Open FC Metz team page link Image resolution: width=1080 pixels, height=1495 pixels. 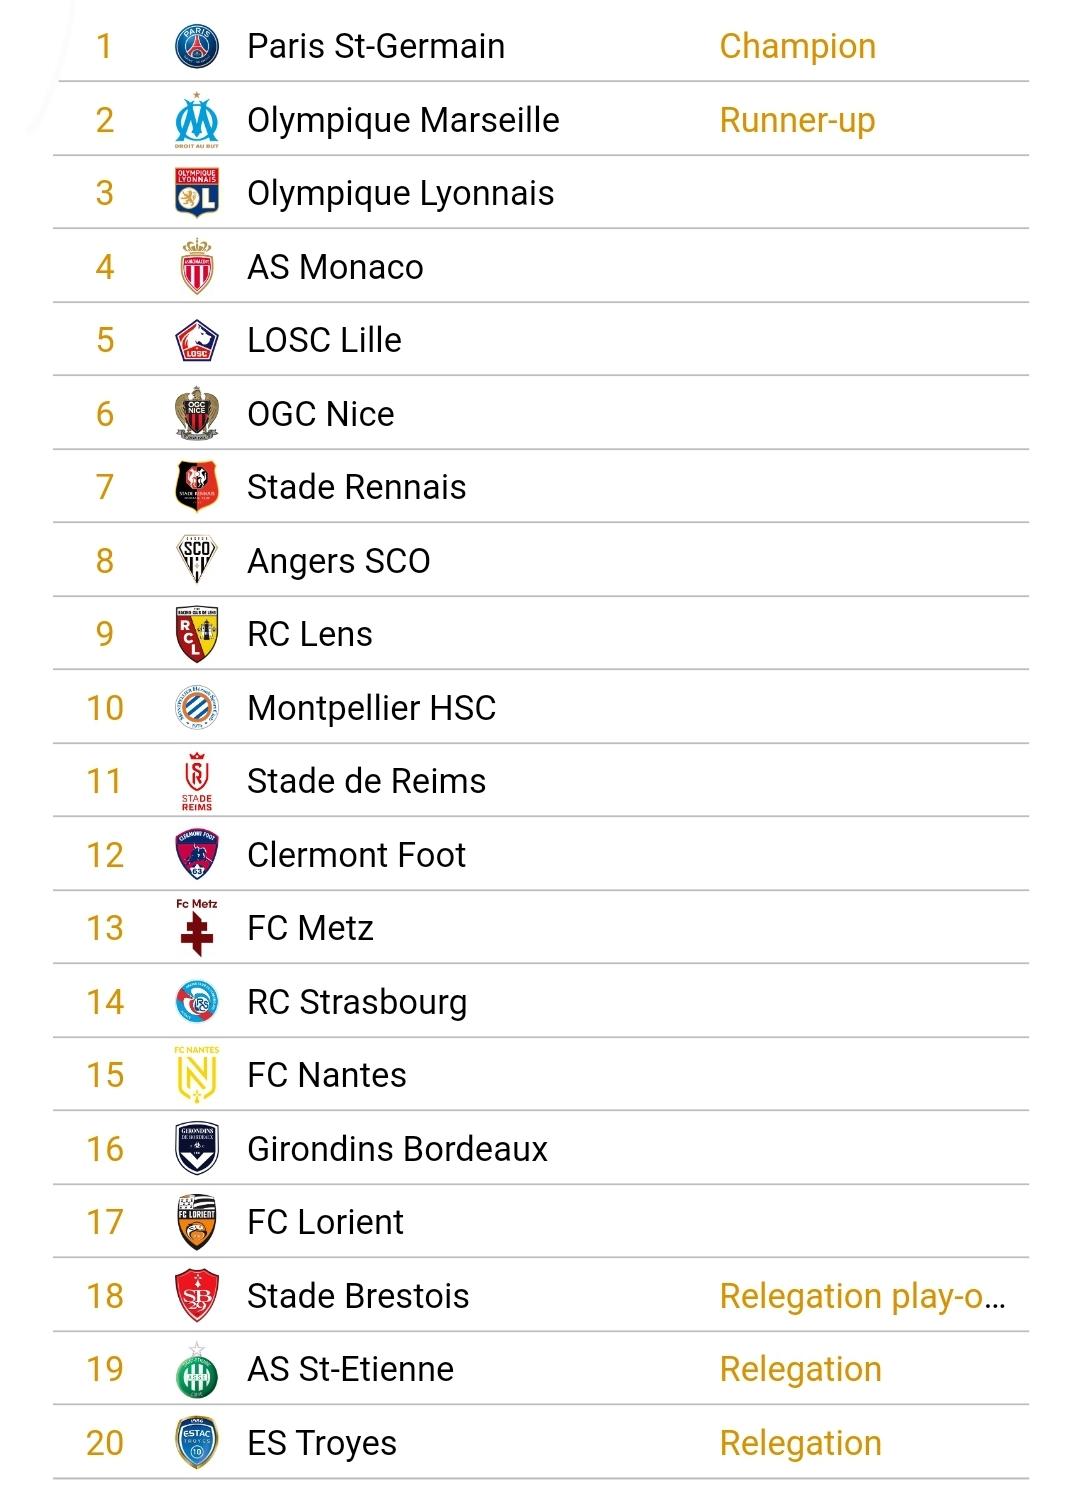(311, 928)
